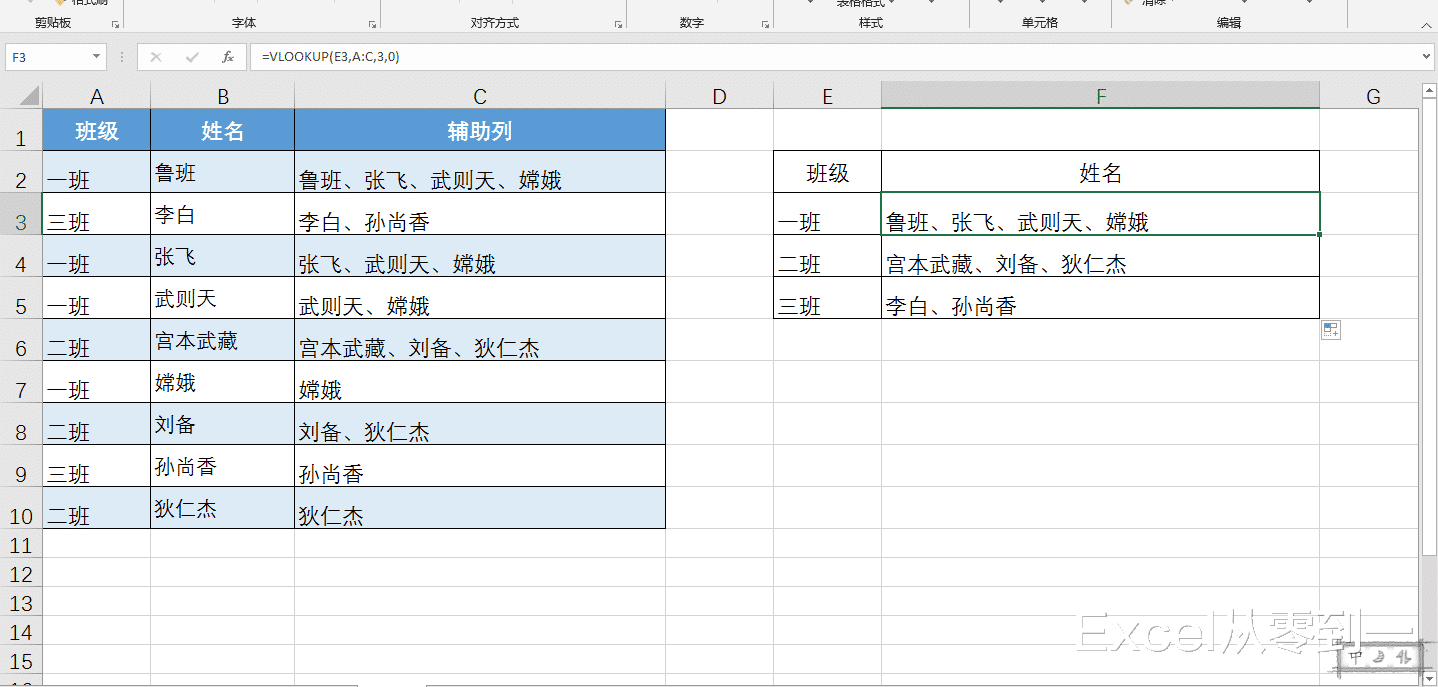Confirm entry with the checkmark icon
This screenshot has height=687, width=1438.
click(x=190, y=56)
